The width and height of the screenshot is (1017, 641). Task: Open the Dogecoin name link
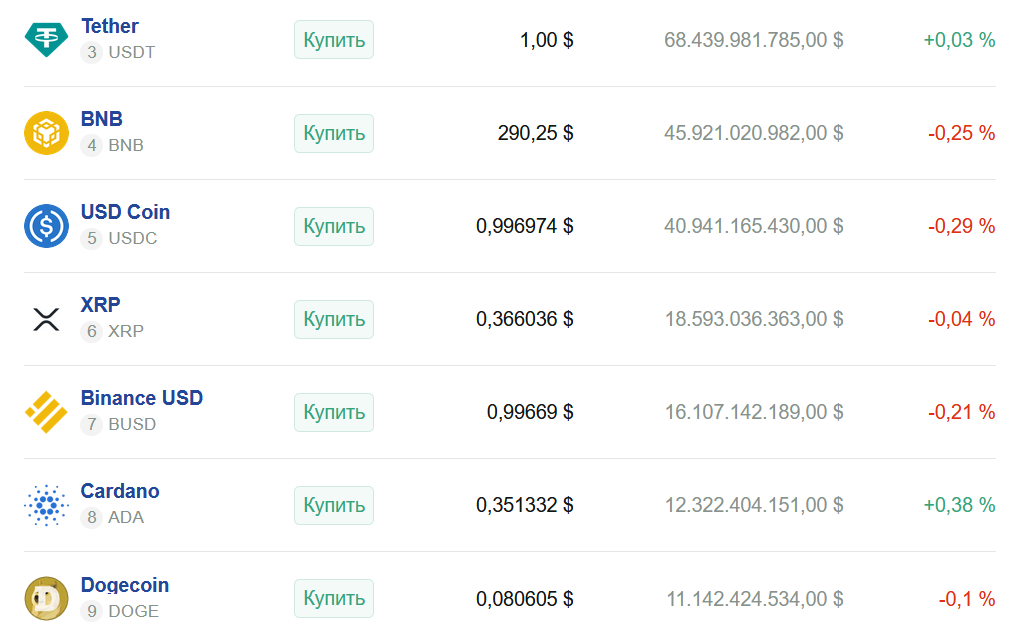pos(125,585)
